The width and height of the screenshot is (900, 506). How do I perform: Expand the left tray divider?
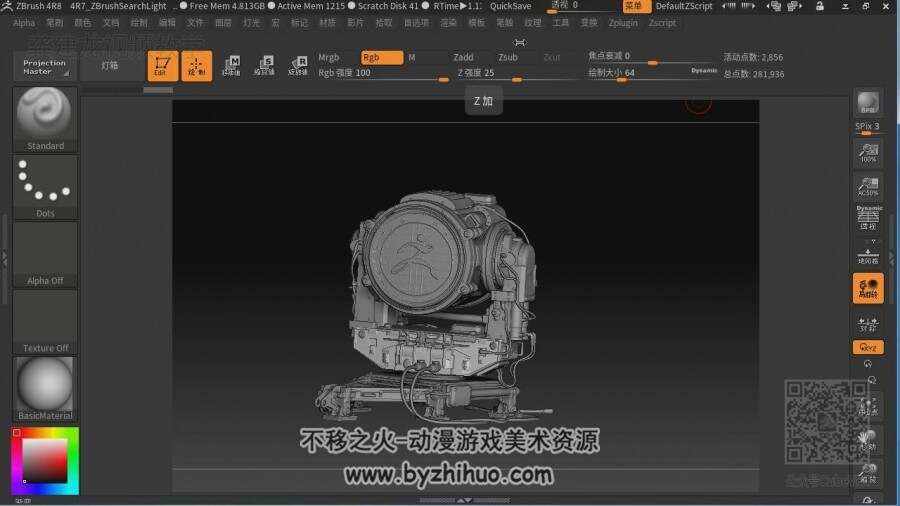(x=5, y=258)
